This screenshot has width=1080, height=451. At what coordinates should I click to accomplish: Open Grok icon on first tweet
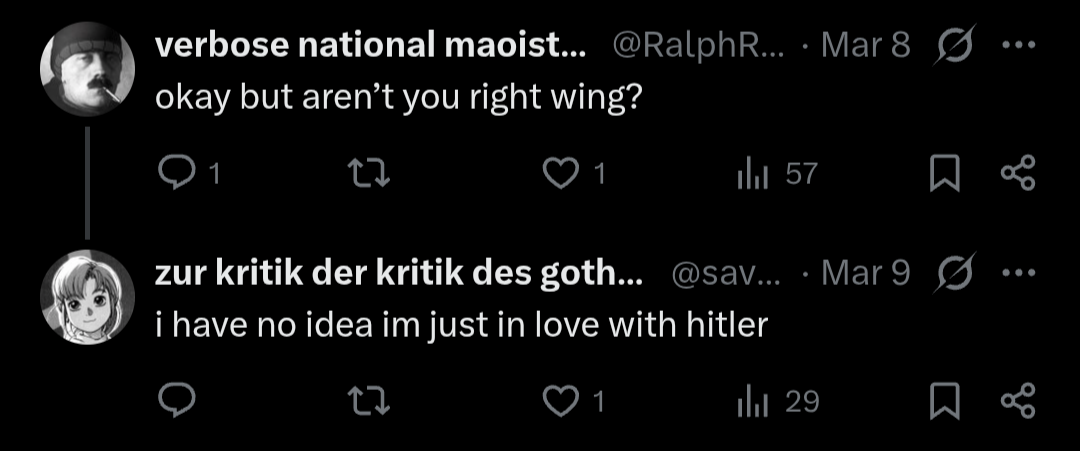954,45
